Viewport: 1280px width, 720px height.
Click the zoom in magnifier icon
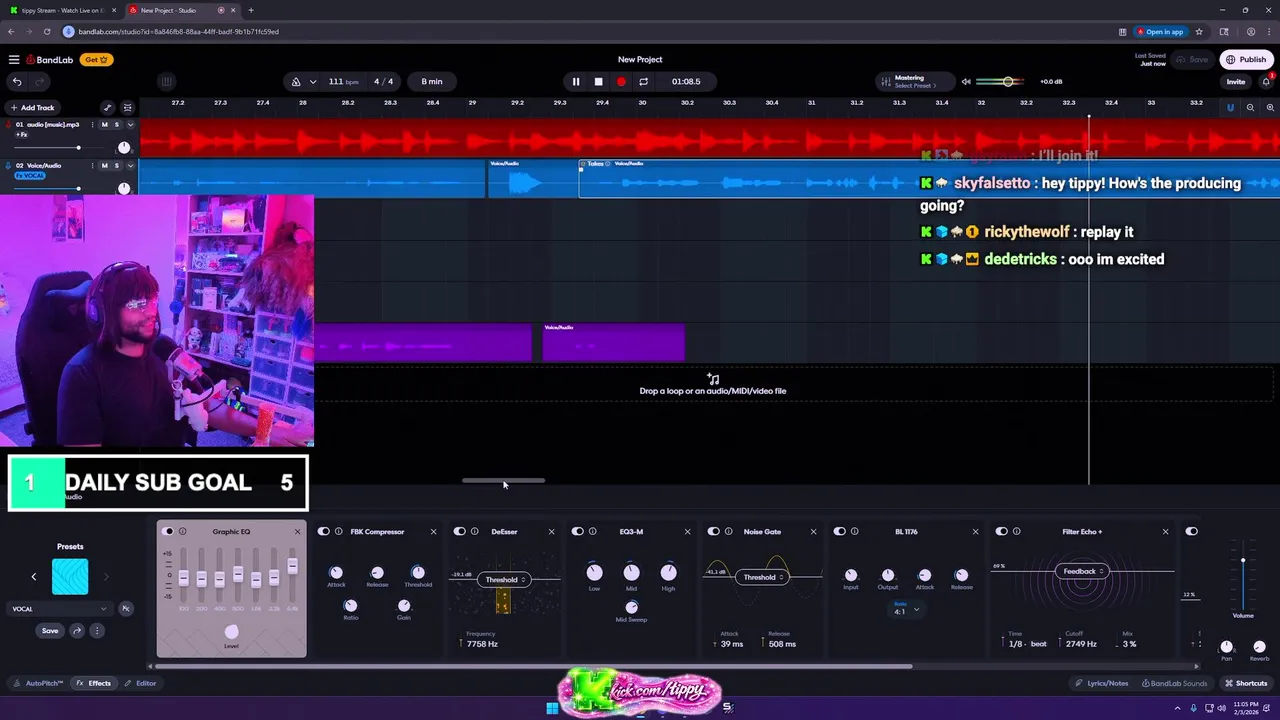coord(1270,108)
